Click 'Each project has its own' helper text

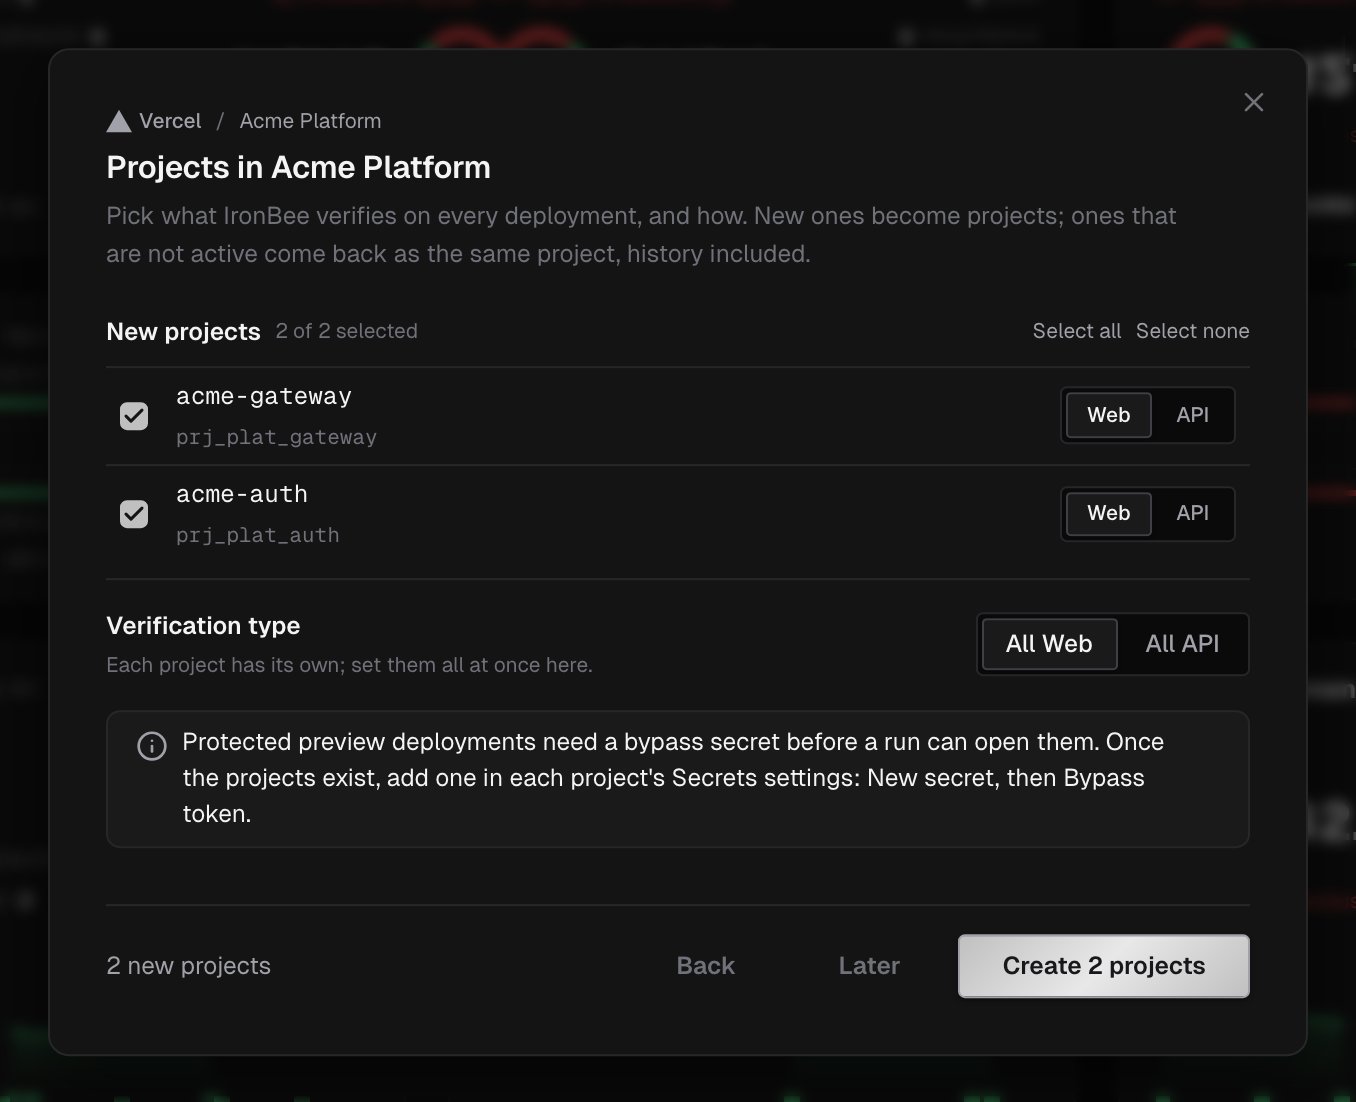(x=349, y=665)
